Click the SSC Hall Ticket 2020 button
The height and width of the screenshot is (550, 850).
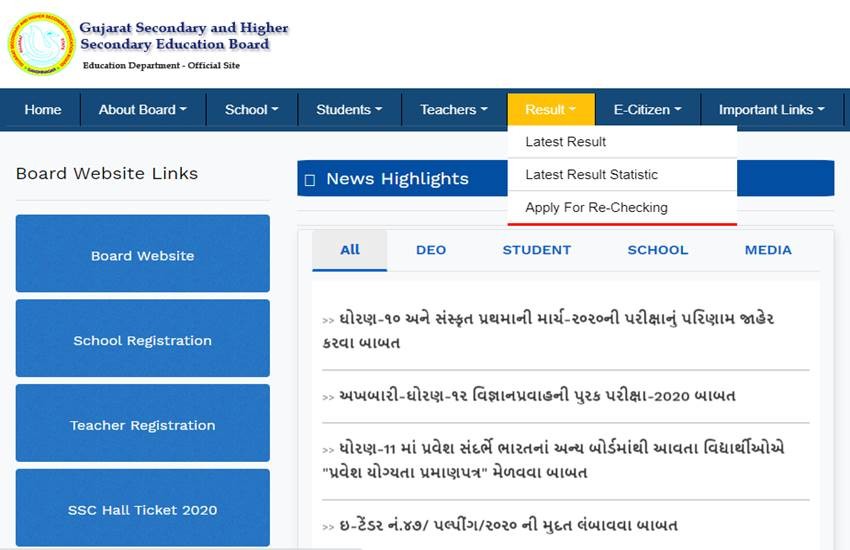pyautogui.click(x=142, y=510)
